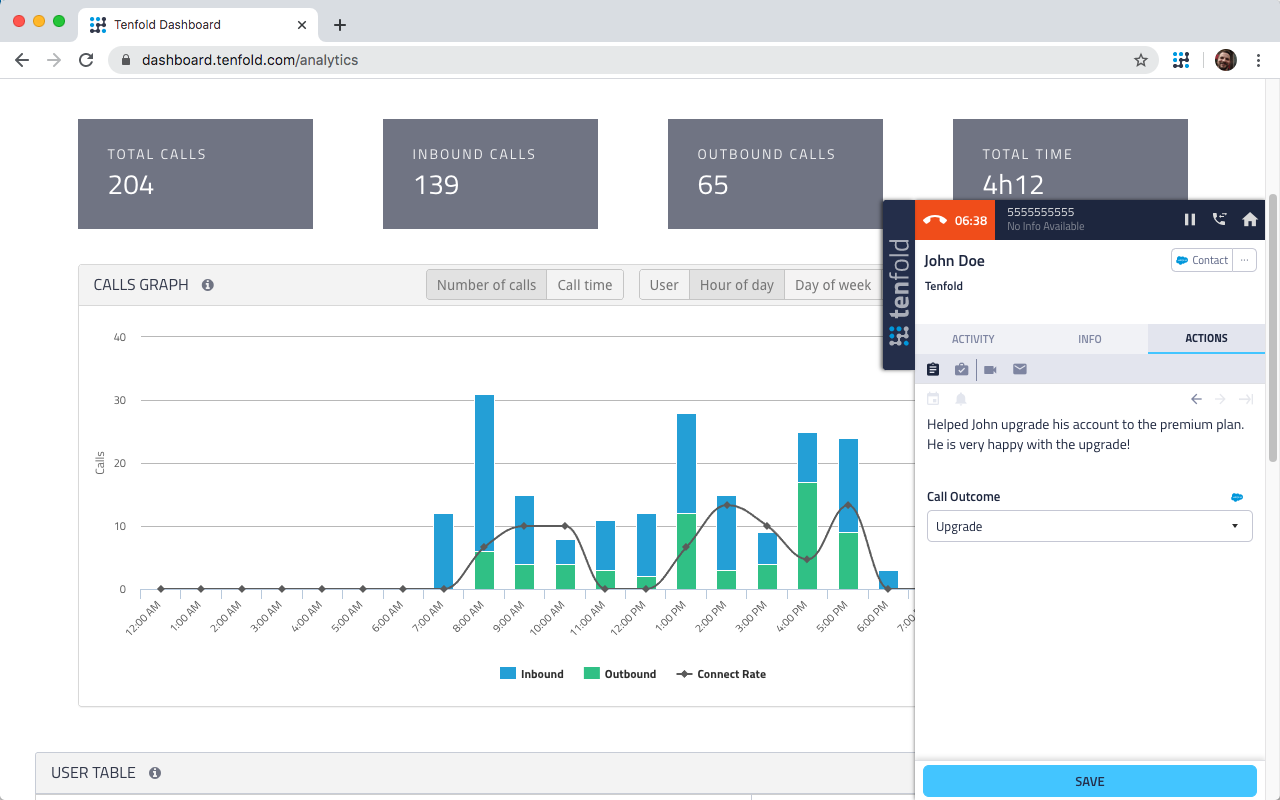Switch to the Activity tab
Screen dimensions: 1280x800
pyautogui.click(x=973, y=339)
